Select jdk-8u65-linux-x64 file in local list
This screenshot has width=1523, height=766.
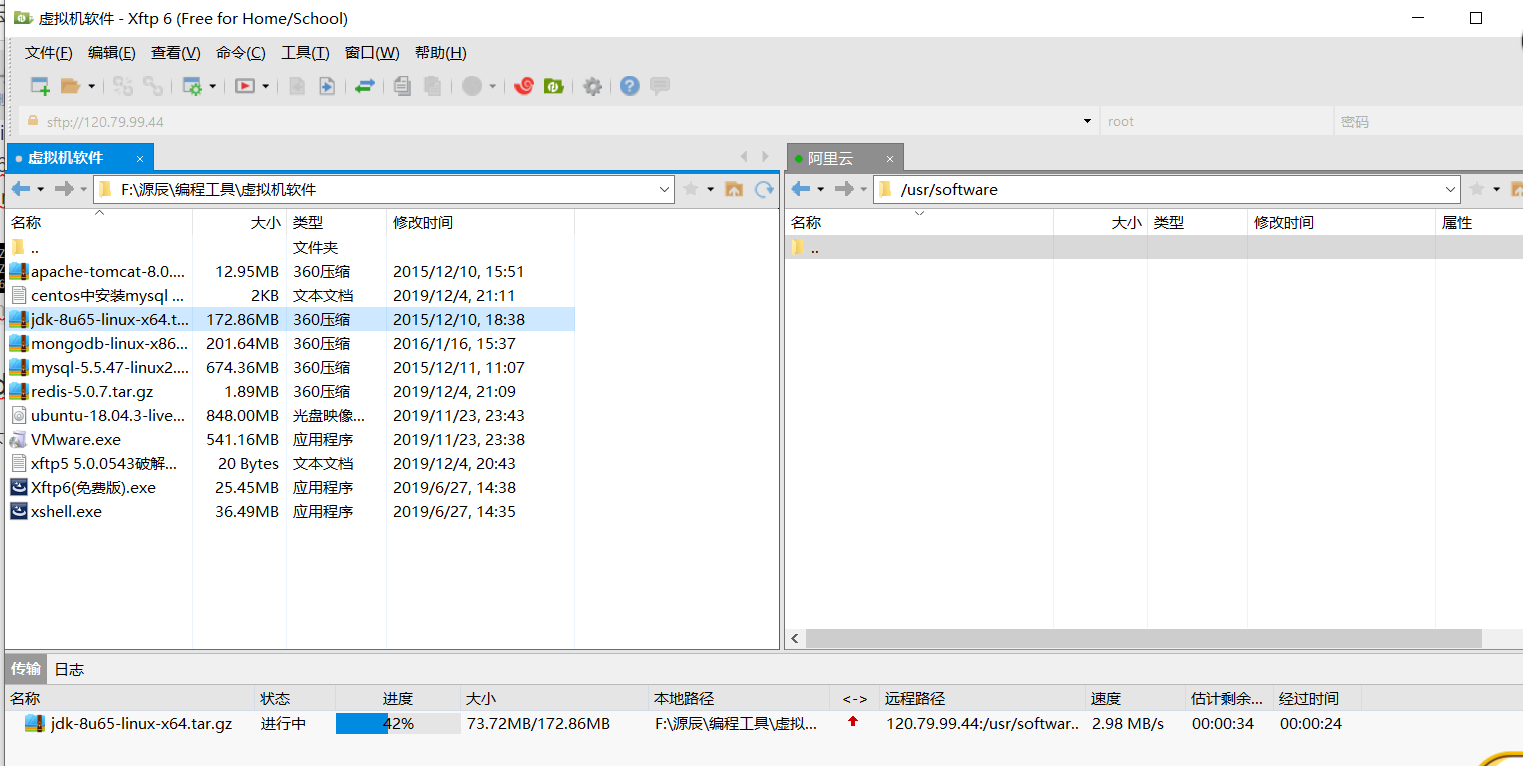tap(290, 319)
